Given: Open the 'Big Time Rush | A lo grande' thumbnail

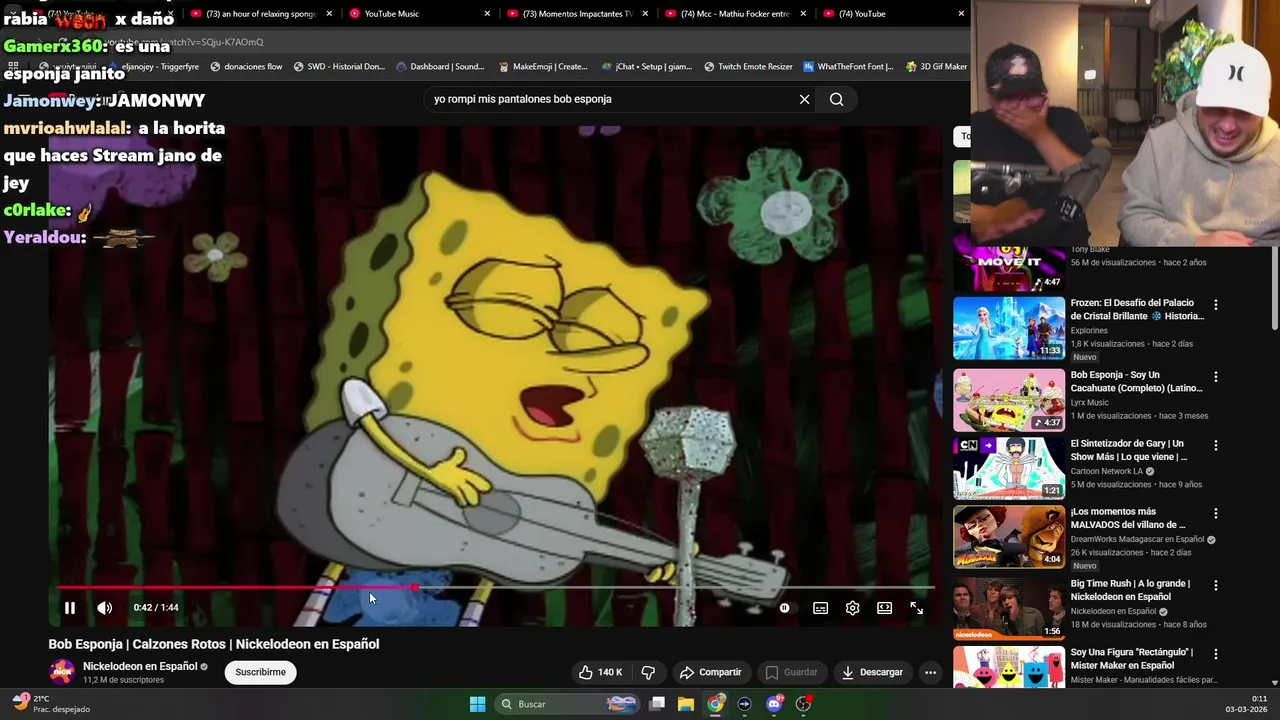Looking at the screenshot, I should [1009, 607].
